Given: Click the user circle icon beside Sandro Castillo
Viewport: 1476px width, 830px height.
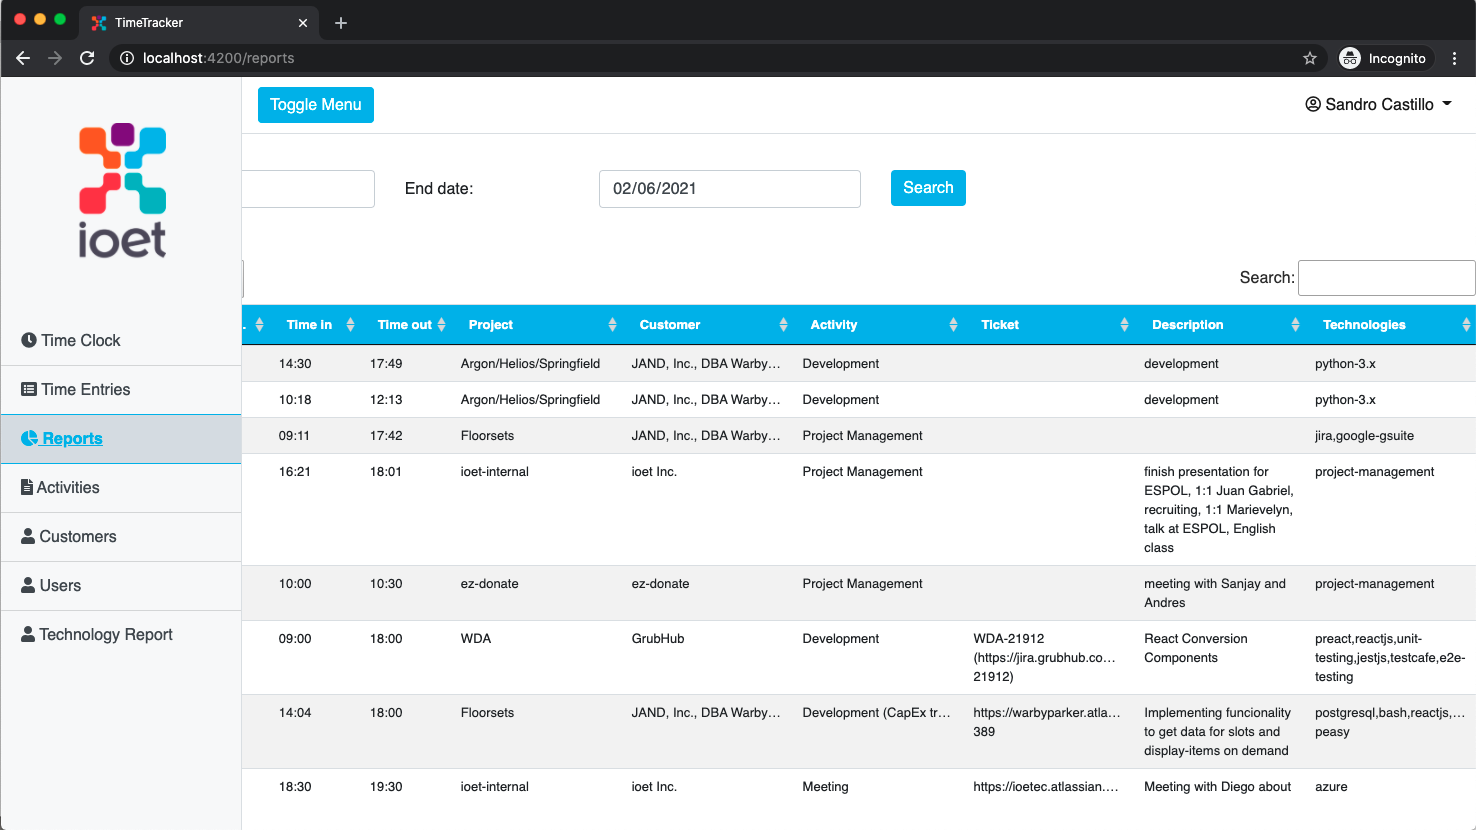Looking at the screenshot, I should tap(1313, 104).
